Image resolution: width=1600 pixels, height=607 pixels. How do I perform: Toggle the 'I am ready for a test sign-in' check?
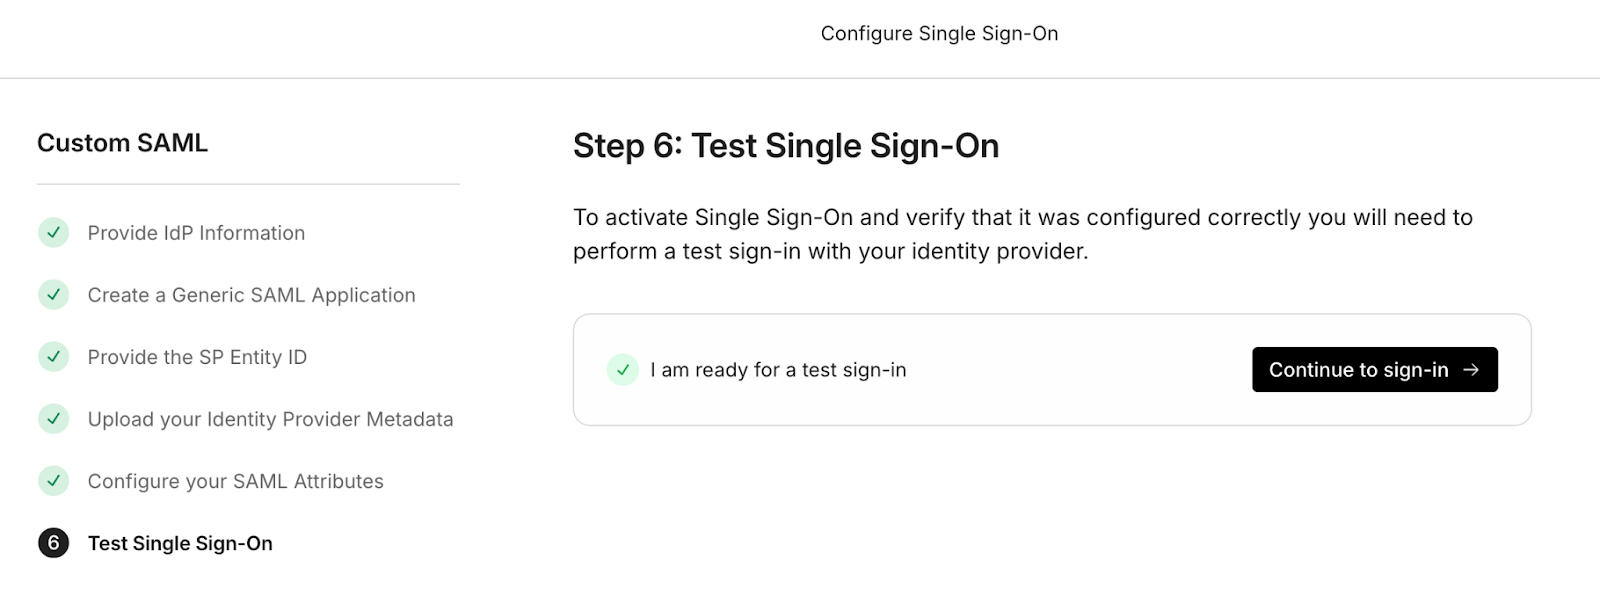pos(623,370)
